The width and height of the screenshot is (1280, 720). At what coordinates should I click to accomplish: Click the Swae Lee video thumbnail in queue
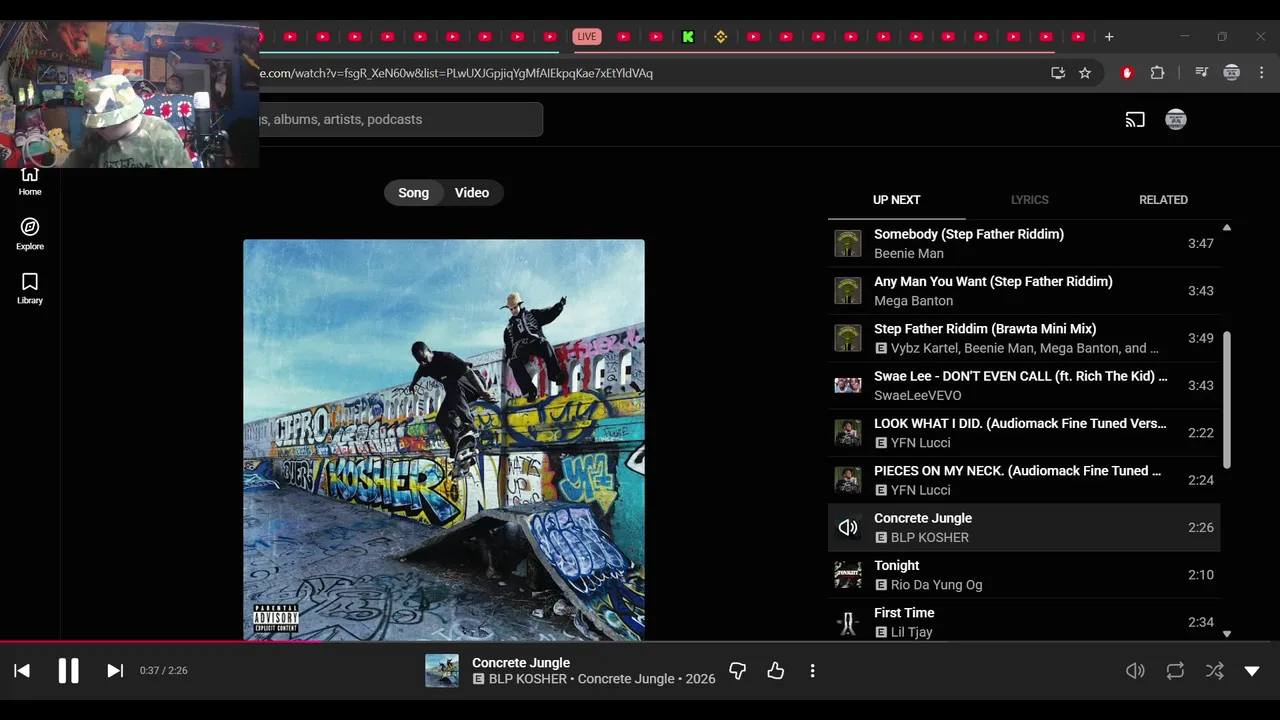pyautogui.click(x=848, y=386)
